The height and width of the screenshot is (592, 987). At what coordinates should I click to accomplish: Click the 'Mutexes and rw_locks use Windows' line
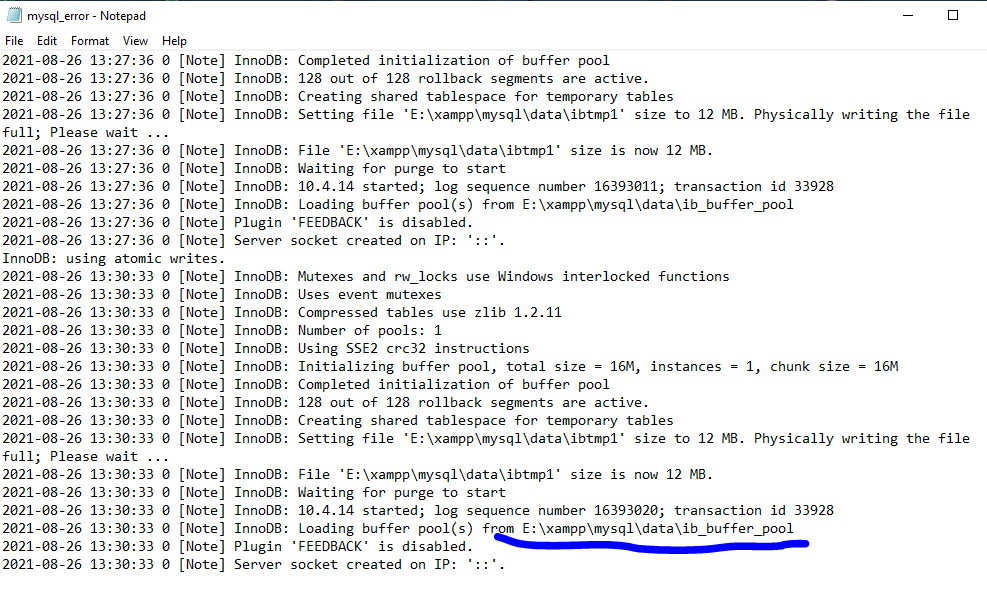pyautogui.click(x=366, y=276)
